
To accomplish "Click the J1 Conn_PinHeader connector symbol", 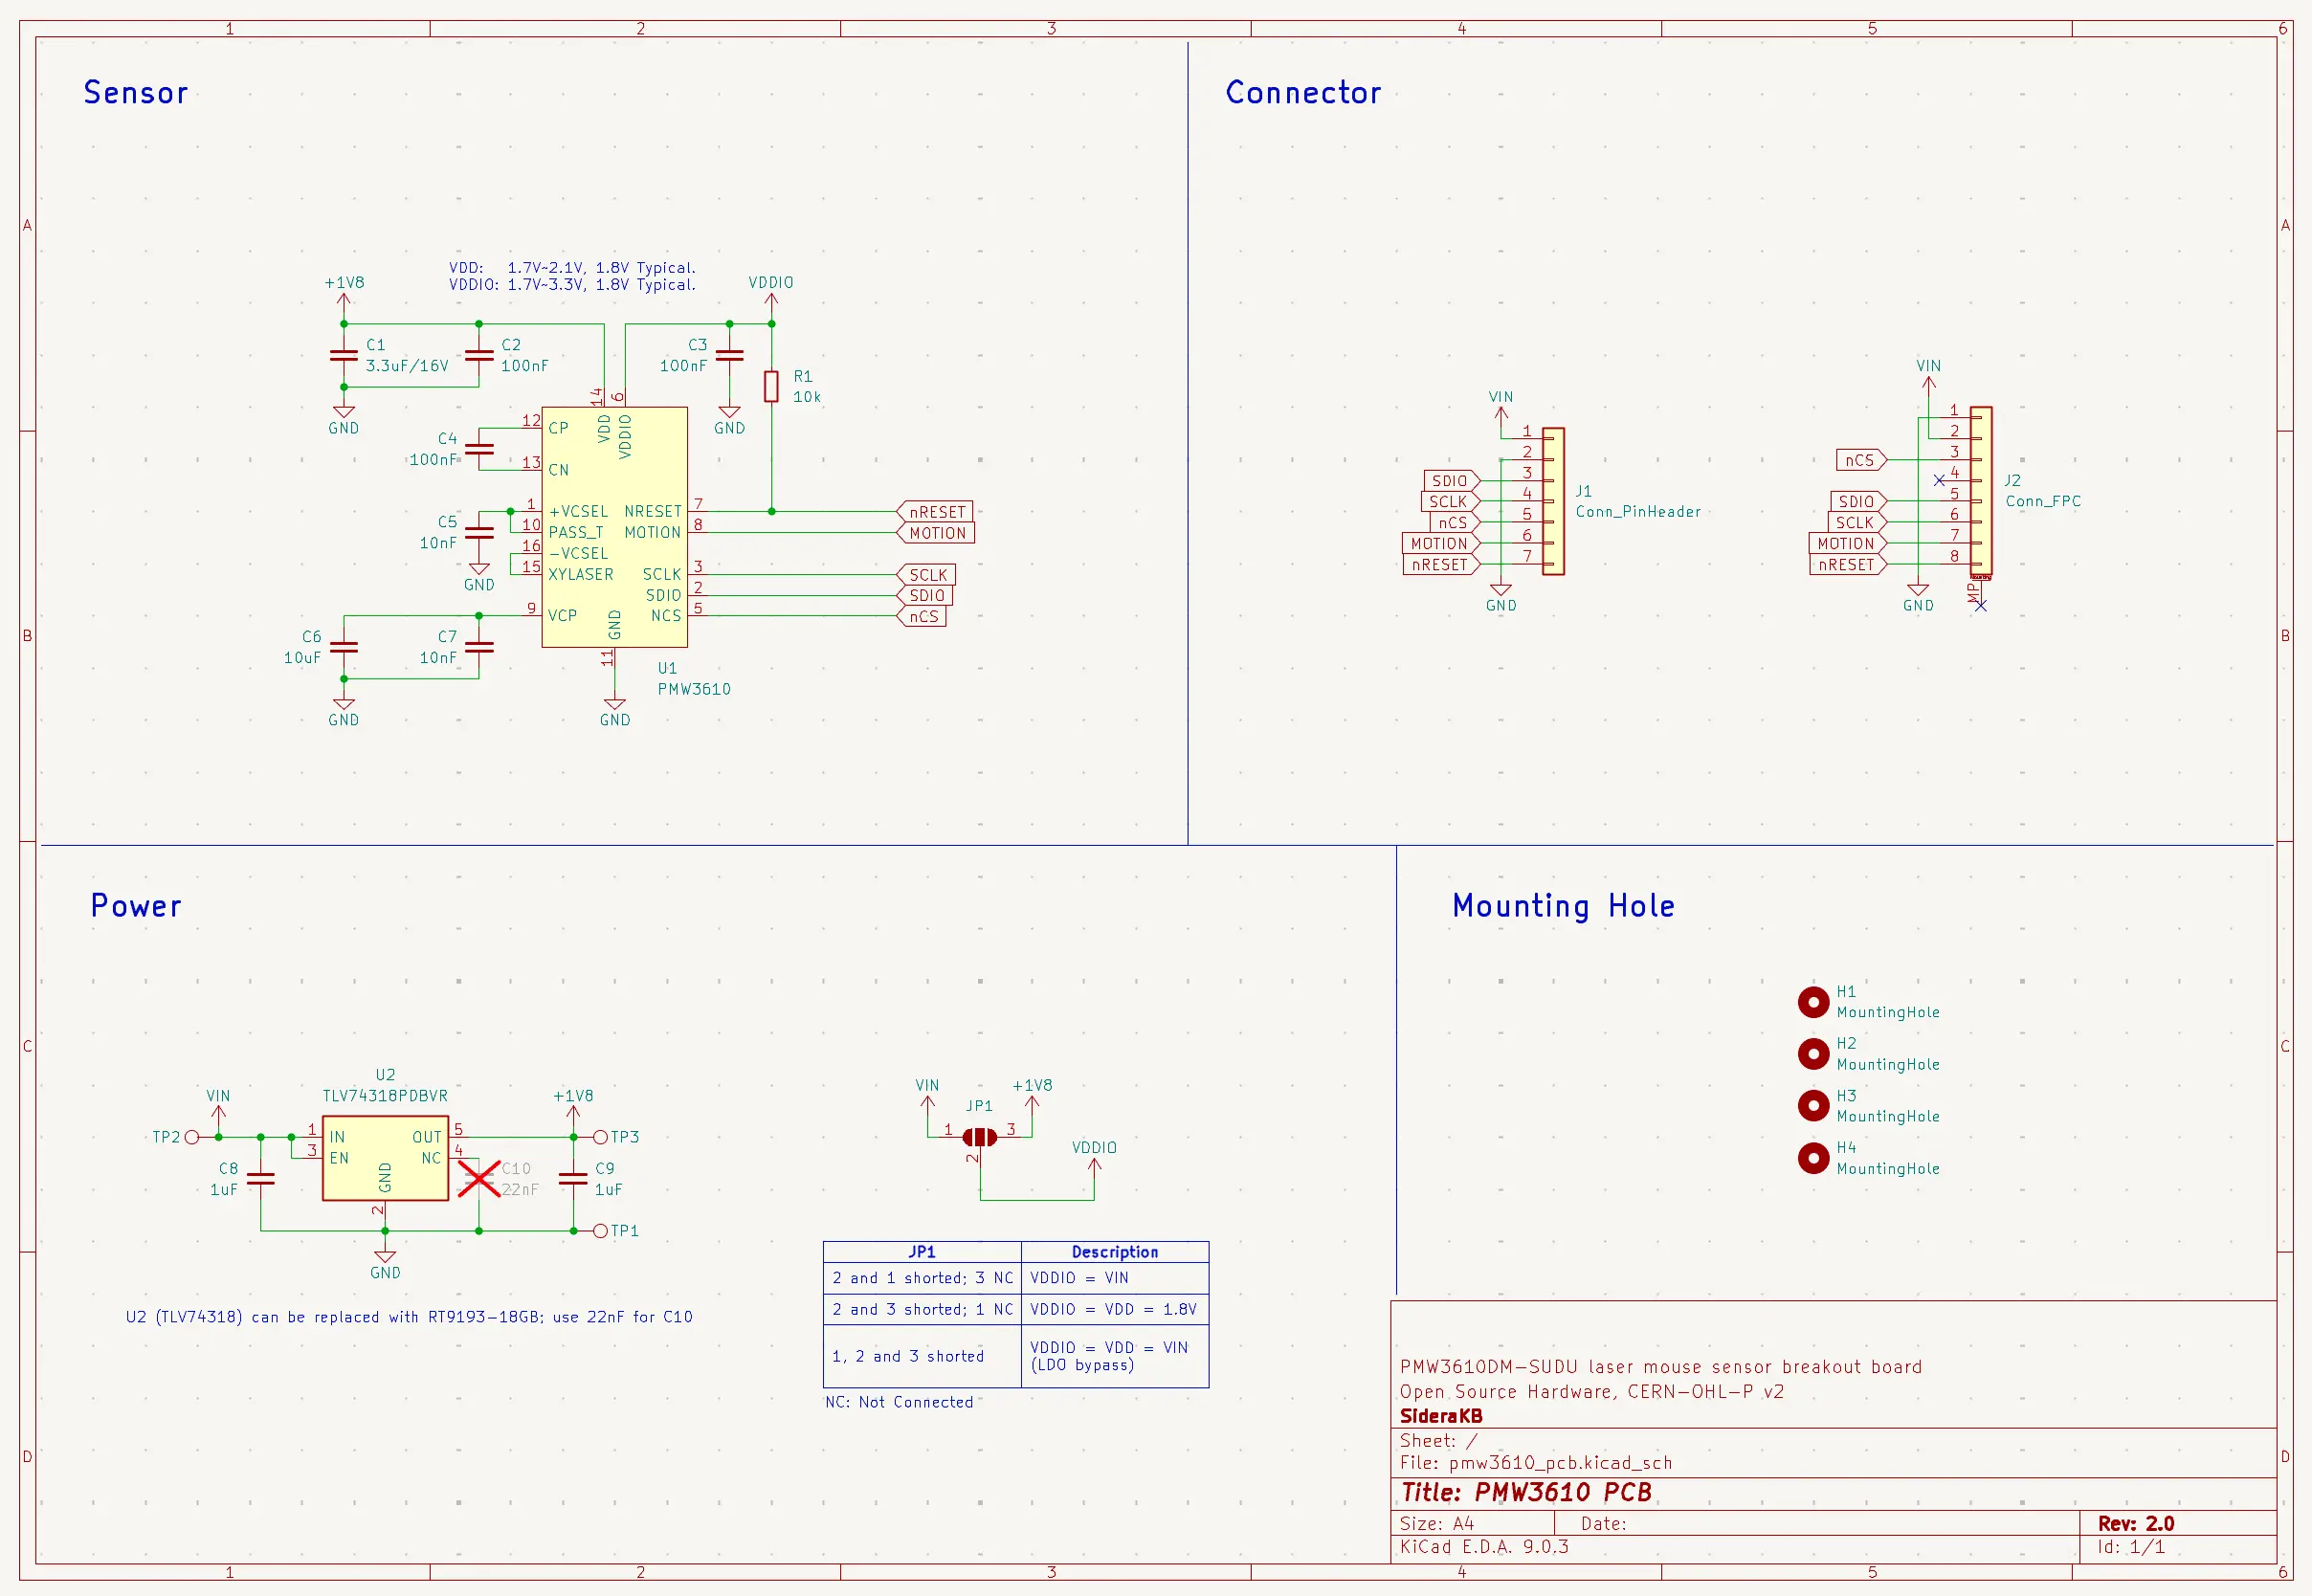I will (x=1553, y=501).
